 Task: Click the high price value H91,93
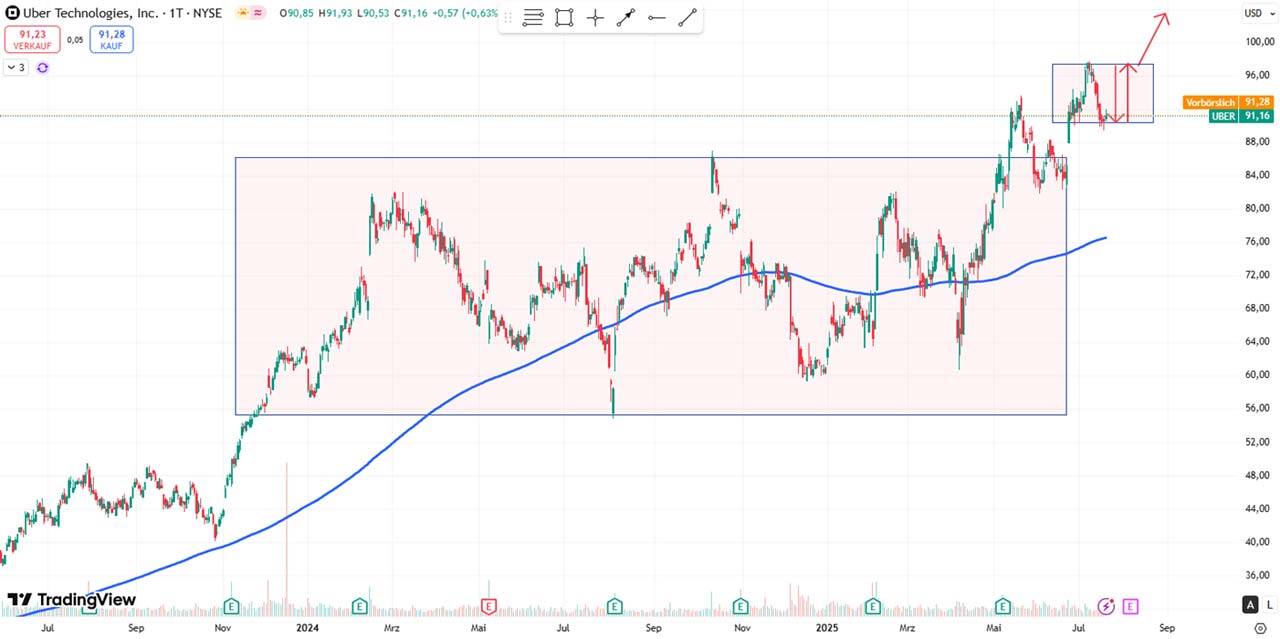coord(336,13)
